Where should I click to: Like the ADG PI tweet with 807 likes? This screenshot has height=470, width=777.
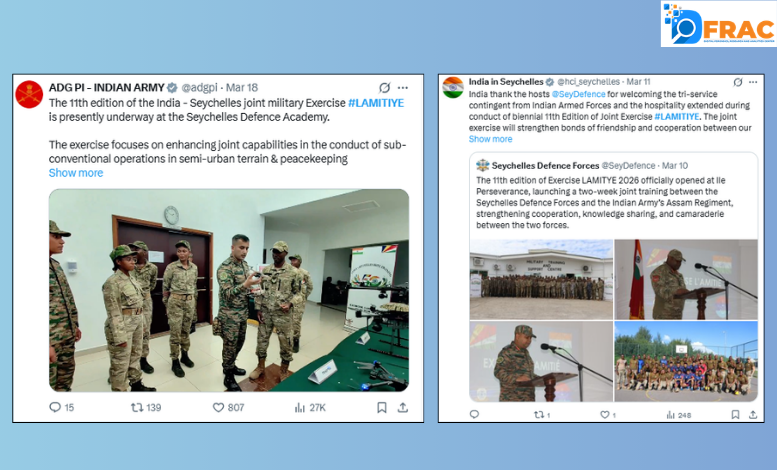[x=218, y=408]
